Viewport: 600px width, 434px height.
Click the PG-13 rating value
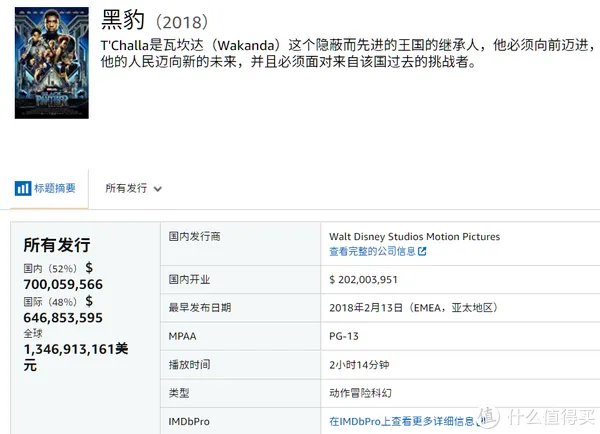[344, 336]
